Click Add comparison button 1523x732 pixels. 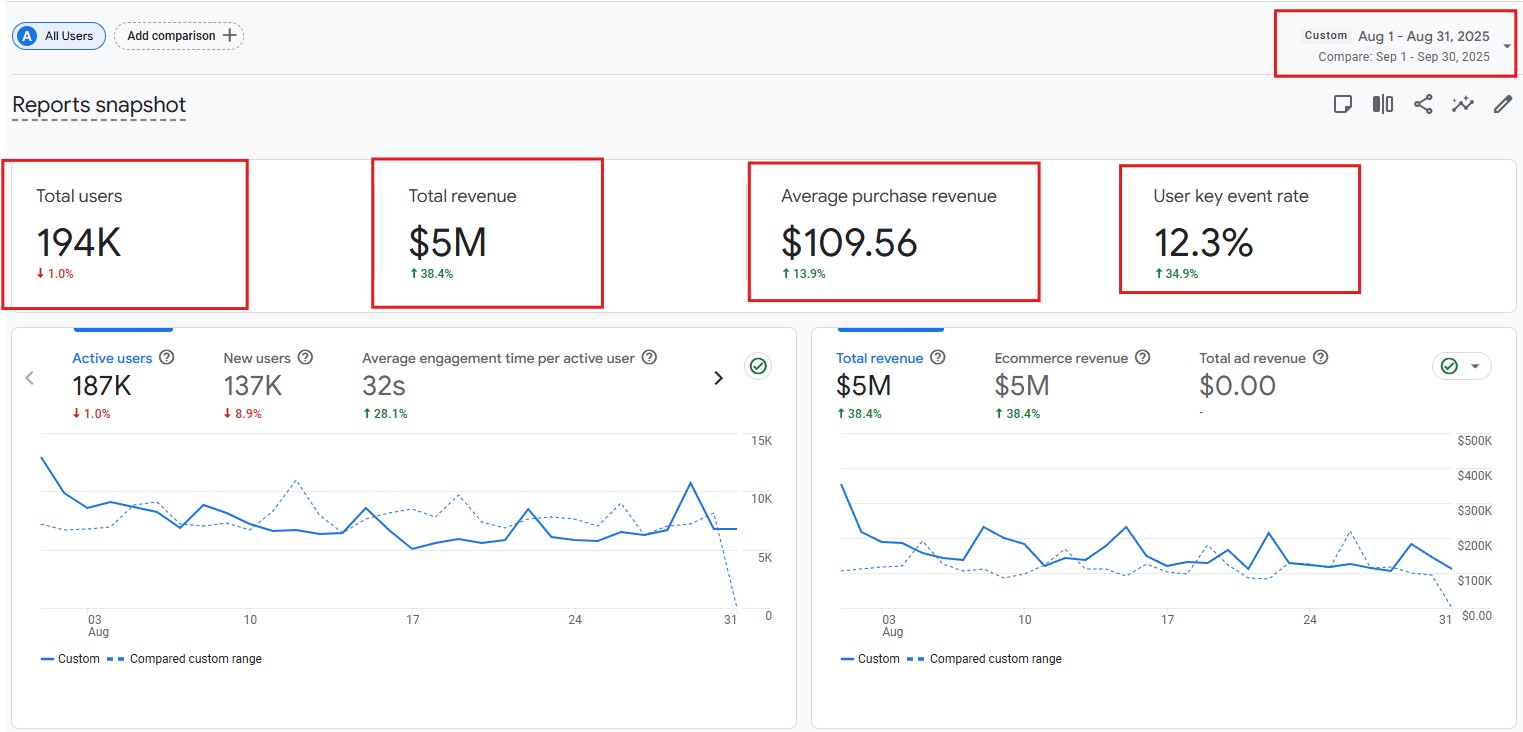pos(179,36)
